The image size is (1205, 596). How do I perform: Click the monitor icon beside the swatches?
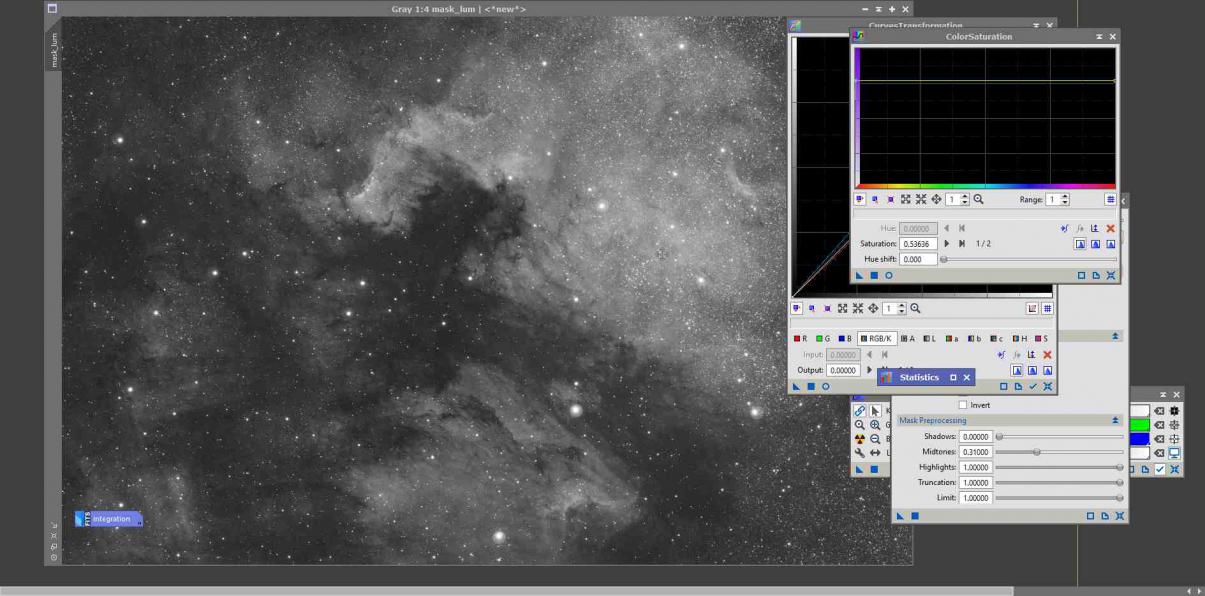coord(1174,453)
